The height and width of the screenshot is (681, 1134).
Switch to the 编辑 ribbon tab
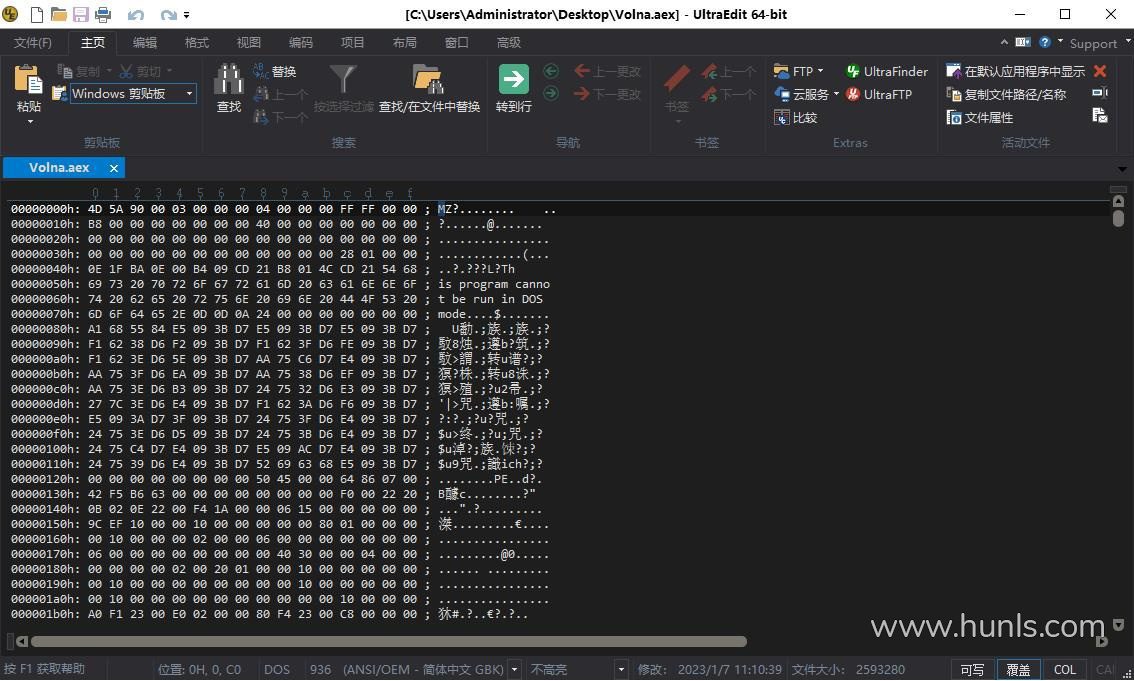145,43
